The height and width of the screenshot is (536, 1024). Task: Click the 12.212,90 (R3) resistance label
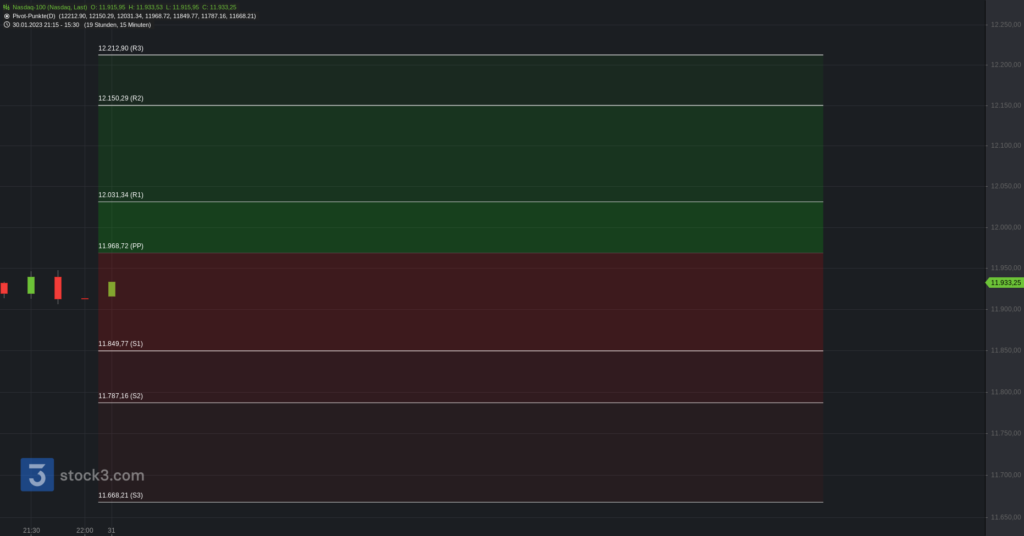120,48
